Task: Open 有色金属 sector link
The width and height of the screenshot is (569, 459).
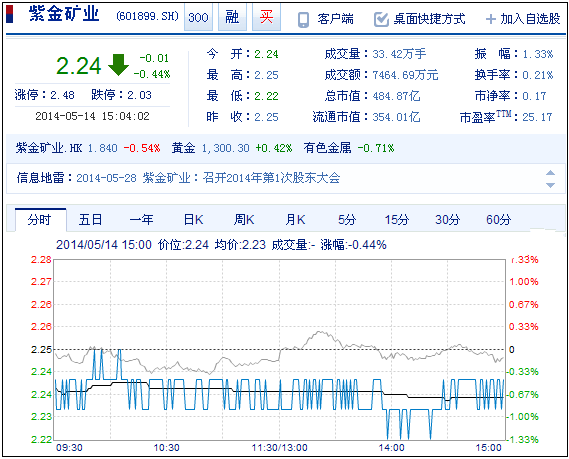Action: 327,148
